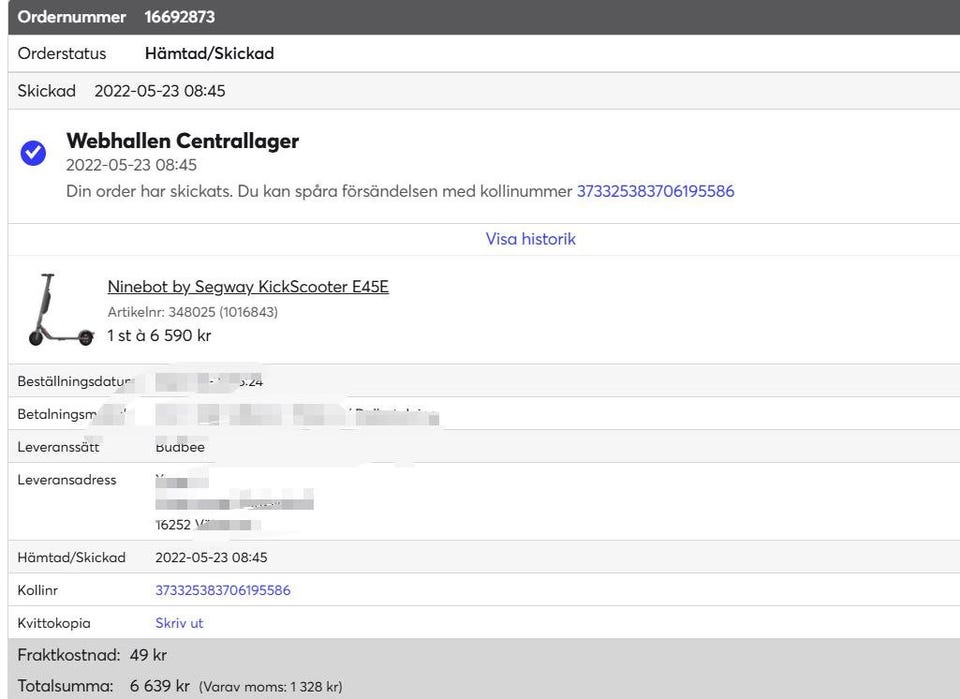Click article number 348025 (1016843)
The height and width of the screenshot is (699, 960).
pyautogui.click(x=192, y=312)
